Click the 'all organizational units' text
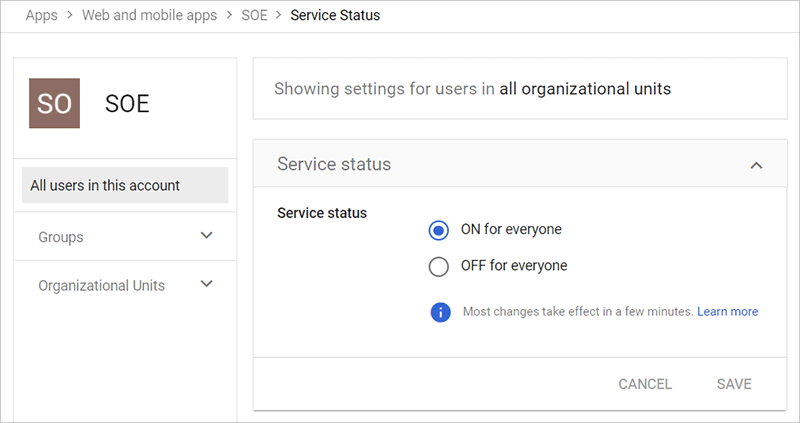800x423 pixels. pos(585,89)
